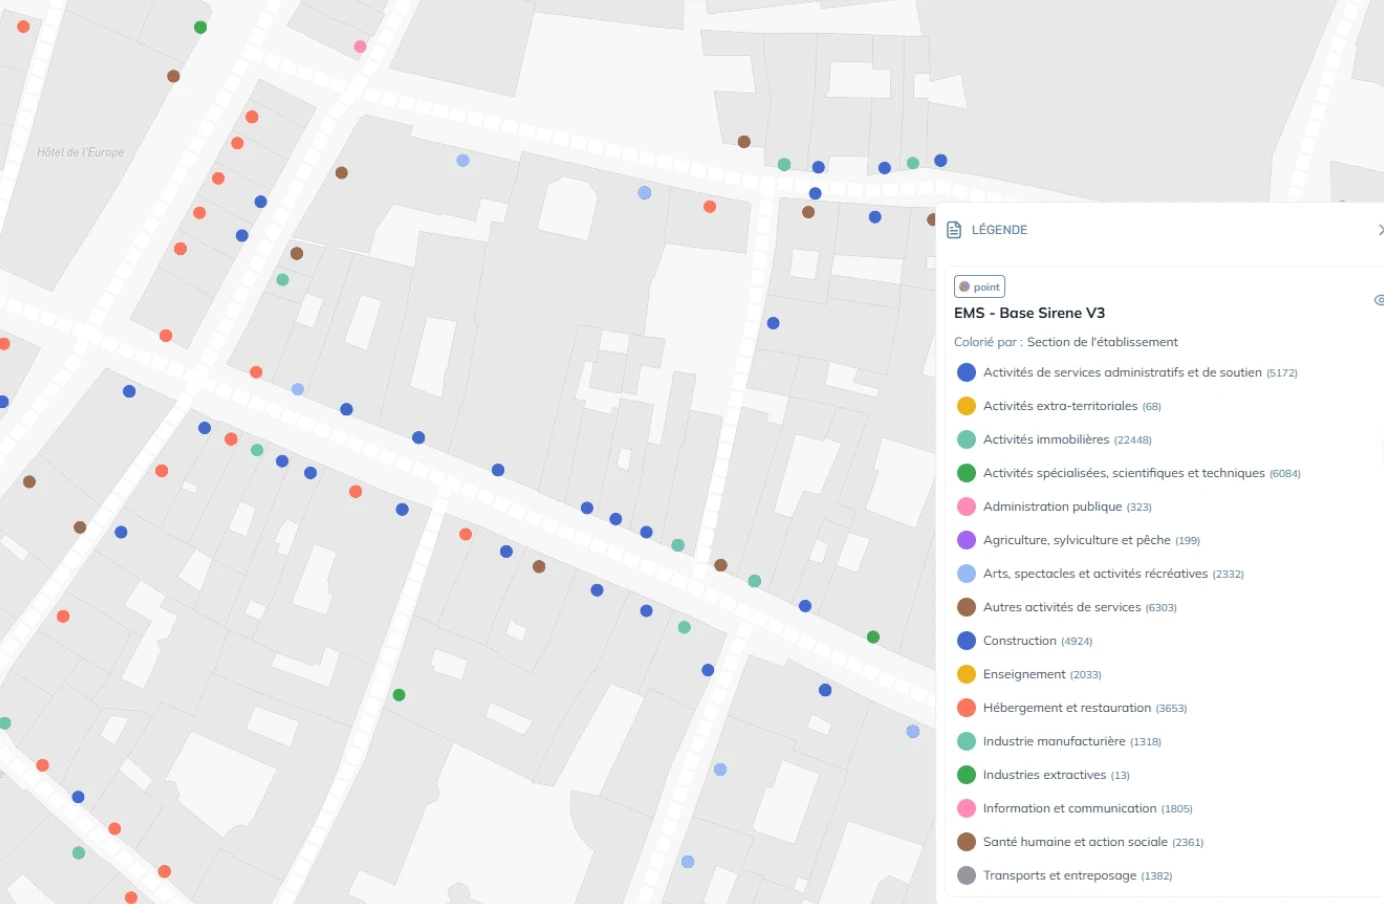Viewport: 1384px width, 904px height.
Task: Select the legend label Information et communication
Action: point(1069,808)
